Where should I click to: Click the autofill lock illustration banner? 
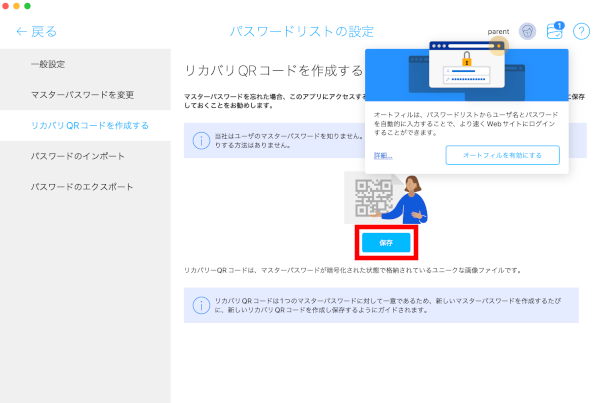pyautogui.click(x=466, y=71)
